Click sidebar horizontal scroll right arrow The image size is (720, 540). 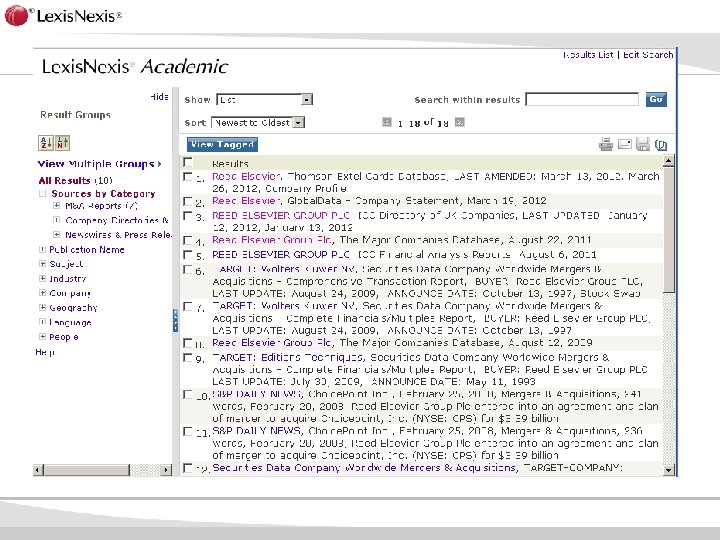click(166, 470)
